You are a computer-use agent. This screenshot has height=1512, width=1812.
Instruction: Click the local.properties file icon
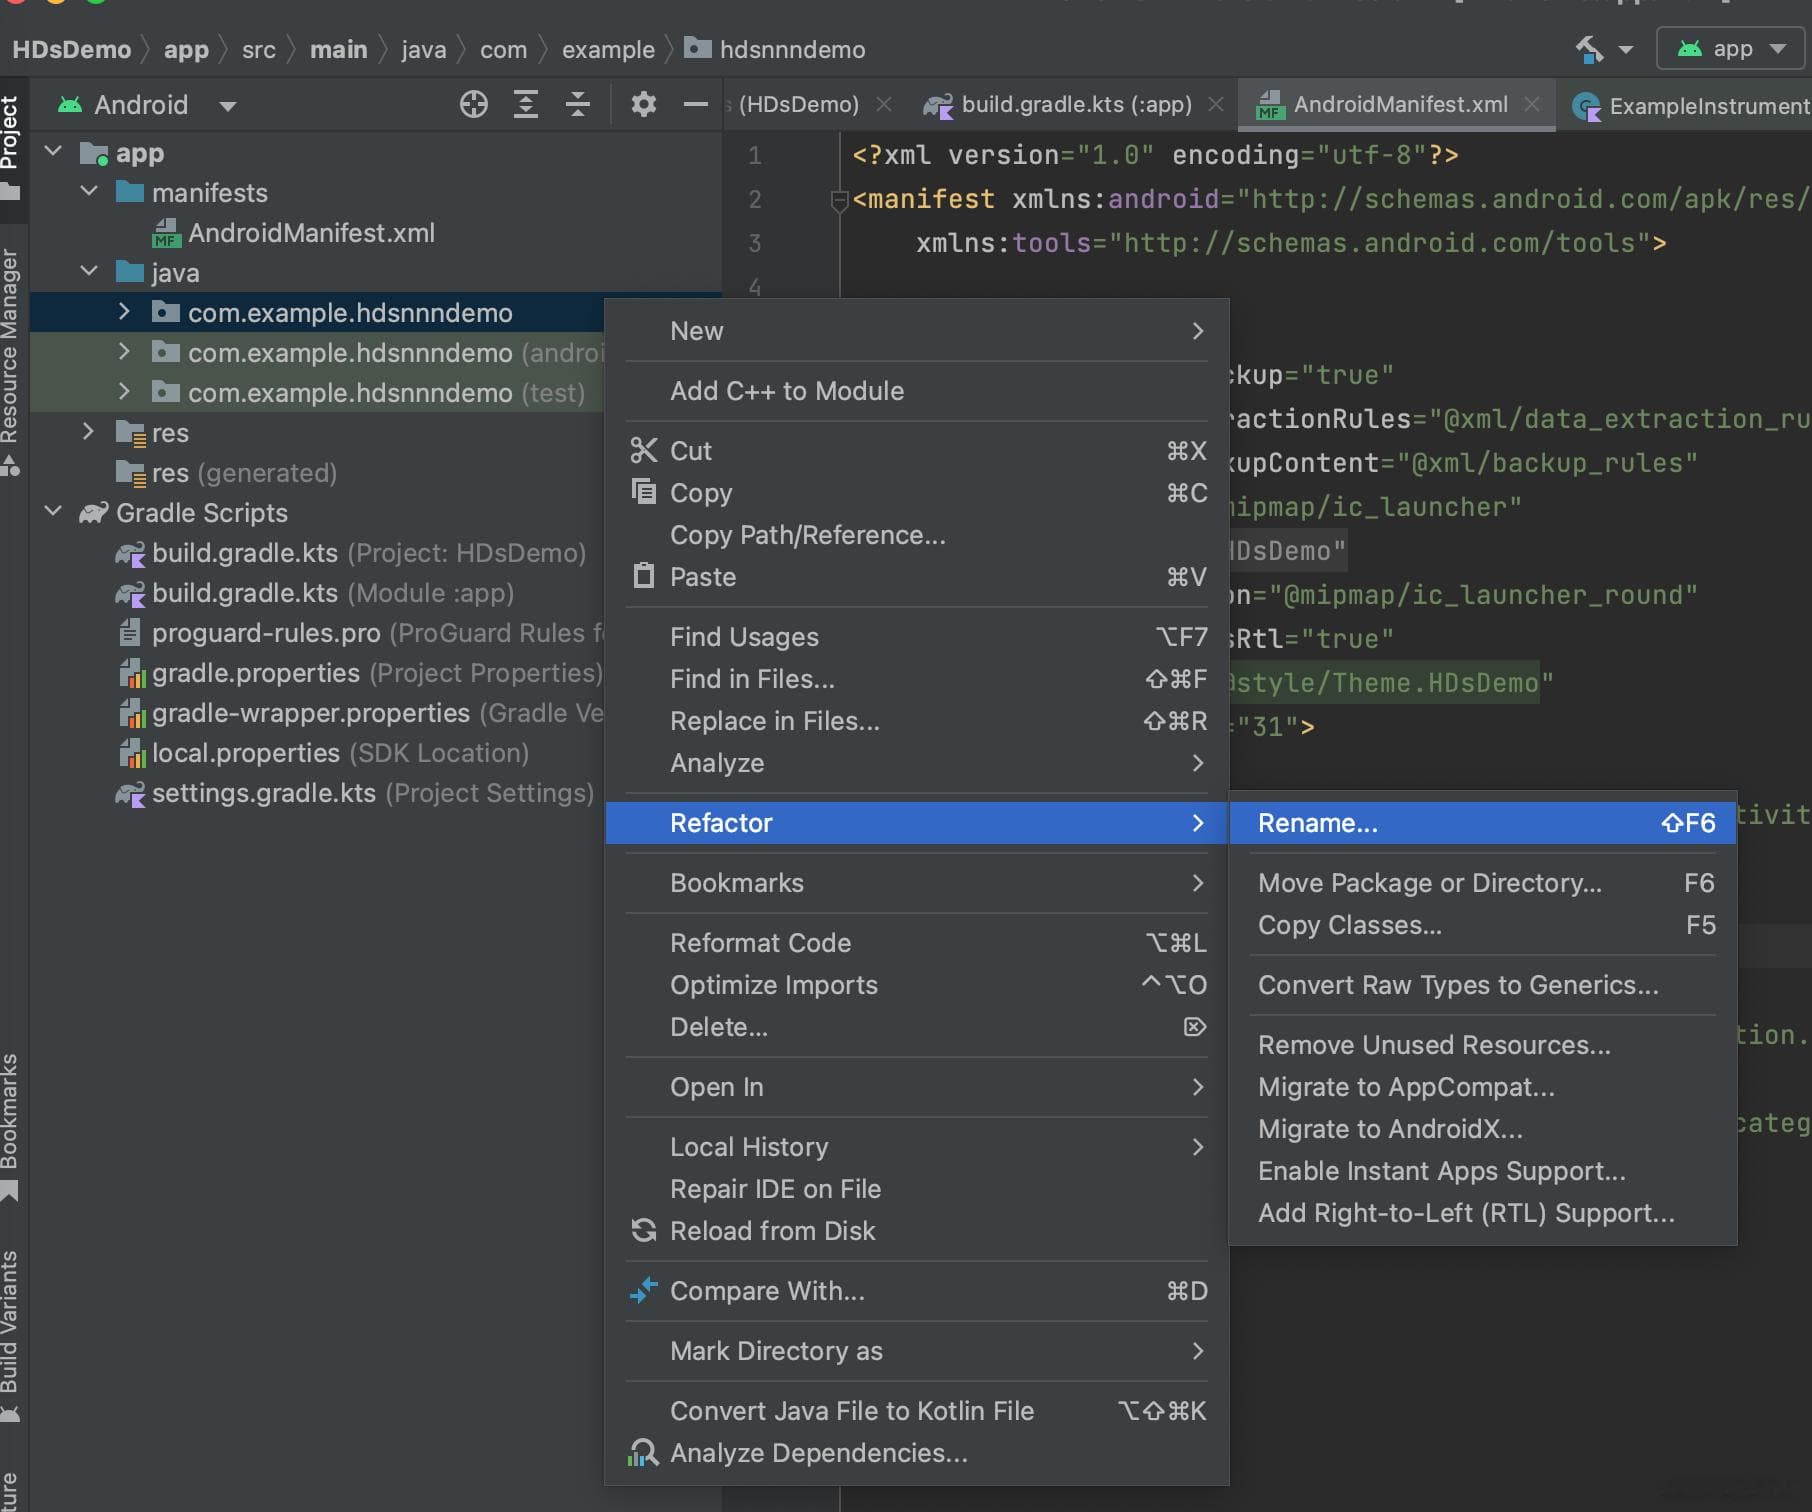click(132, 752)
